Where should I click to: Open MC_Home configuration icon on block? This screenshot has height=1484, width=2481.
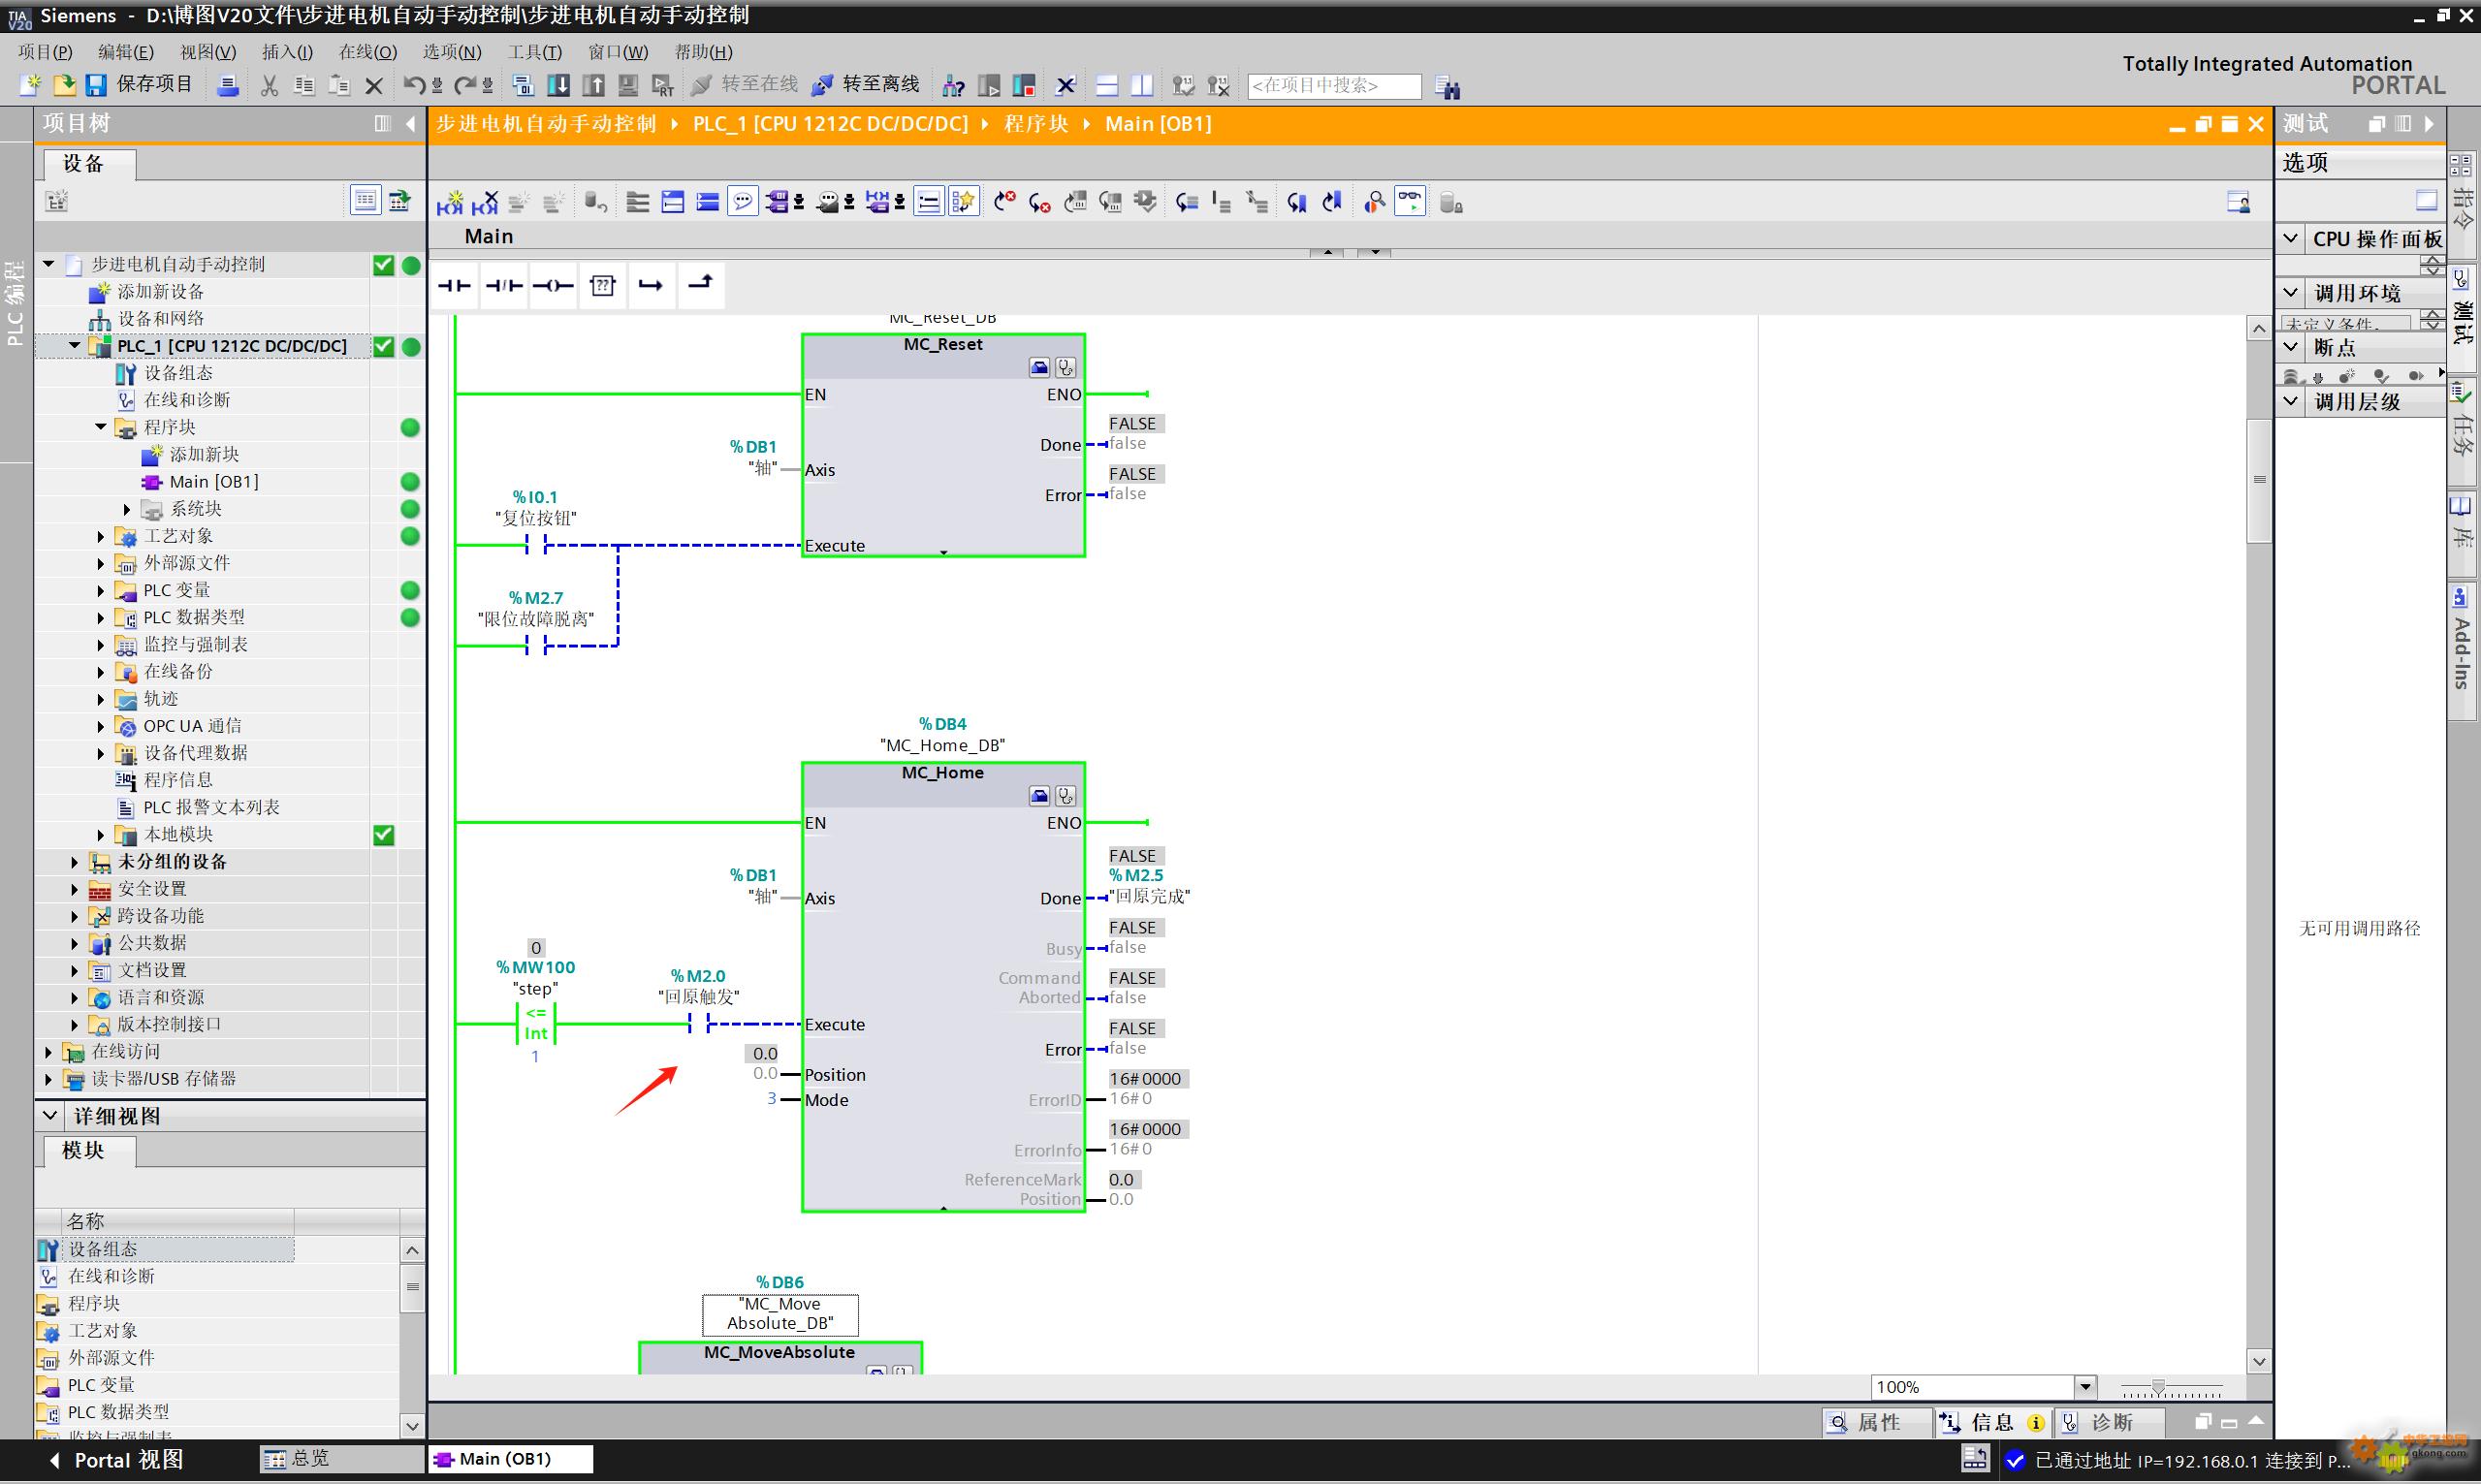coord(1039,797)
